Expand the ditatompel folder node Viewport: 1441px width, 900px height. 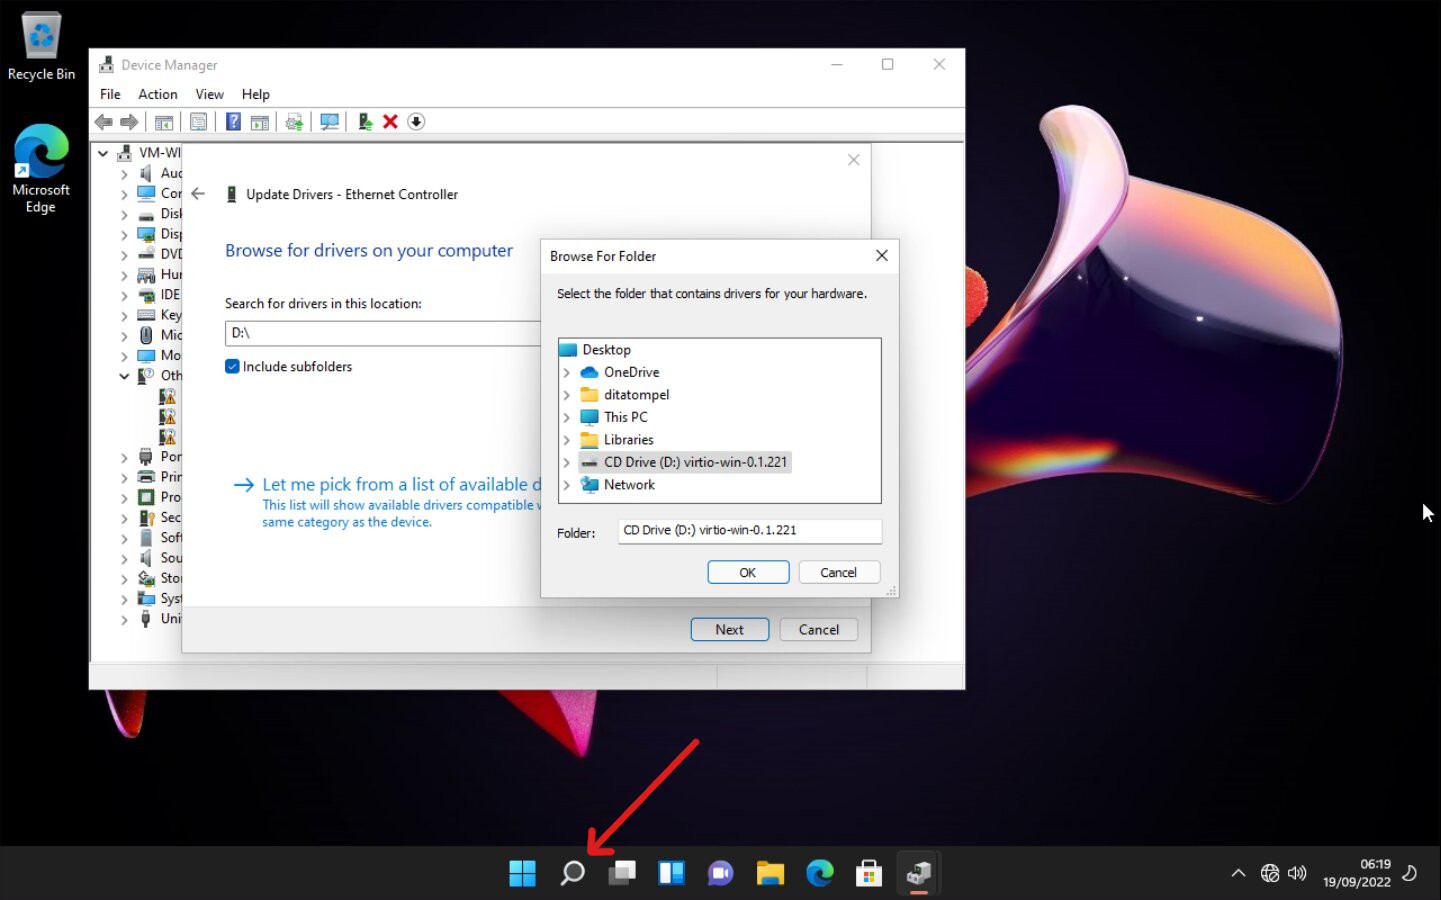click(x=567, y=395)
